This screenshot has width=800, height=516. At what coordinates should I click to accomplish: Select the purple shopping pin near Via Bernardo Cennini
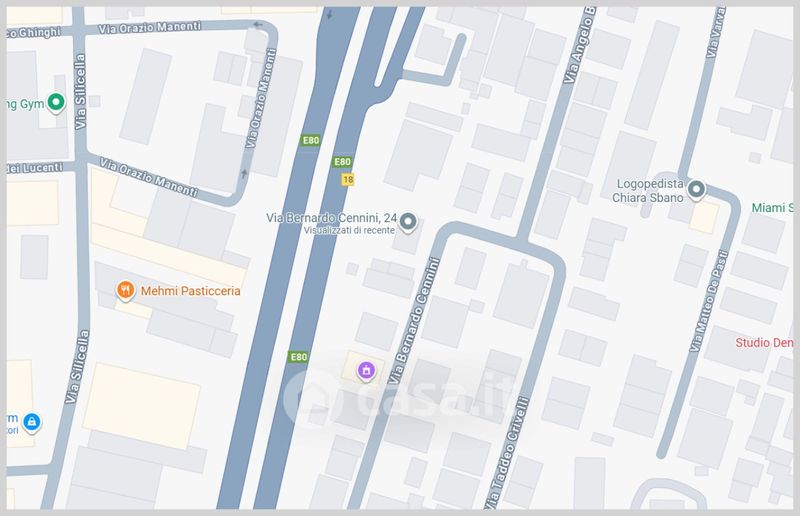366,371
